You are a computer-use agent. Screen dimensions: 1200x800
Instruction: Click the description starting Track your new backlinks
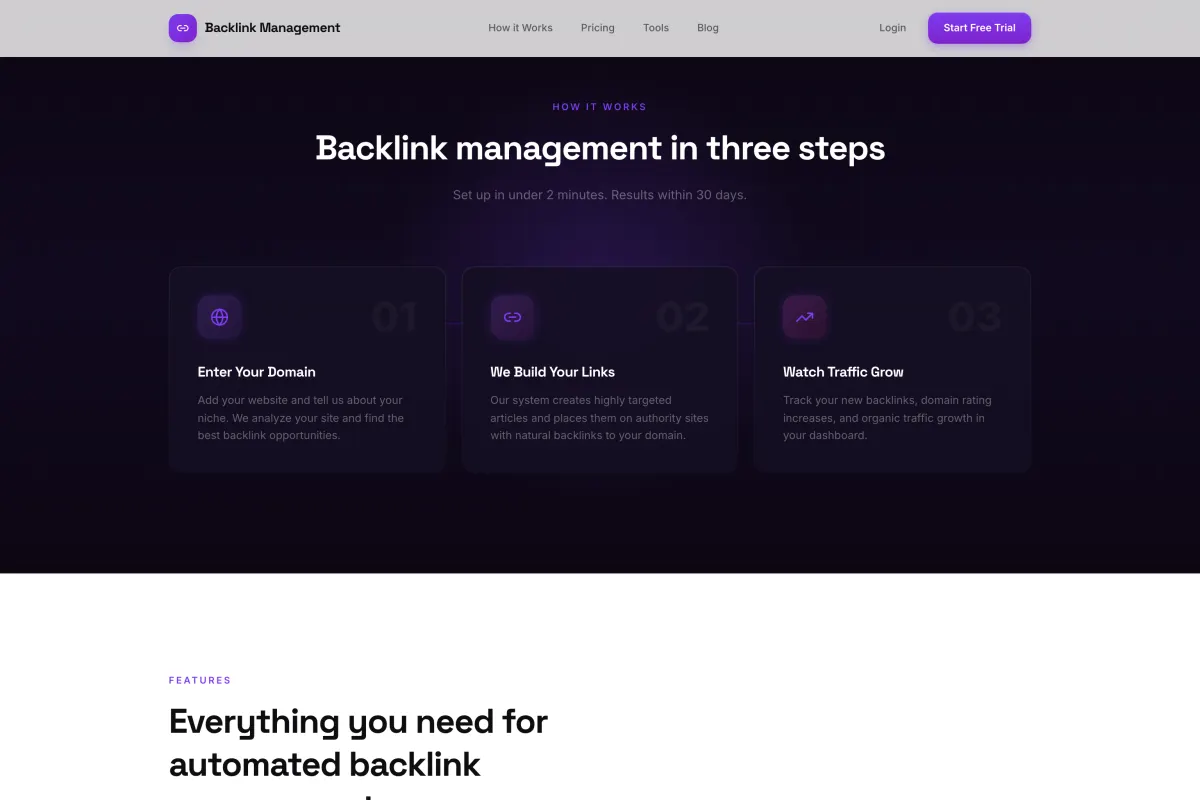887,418
